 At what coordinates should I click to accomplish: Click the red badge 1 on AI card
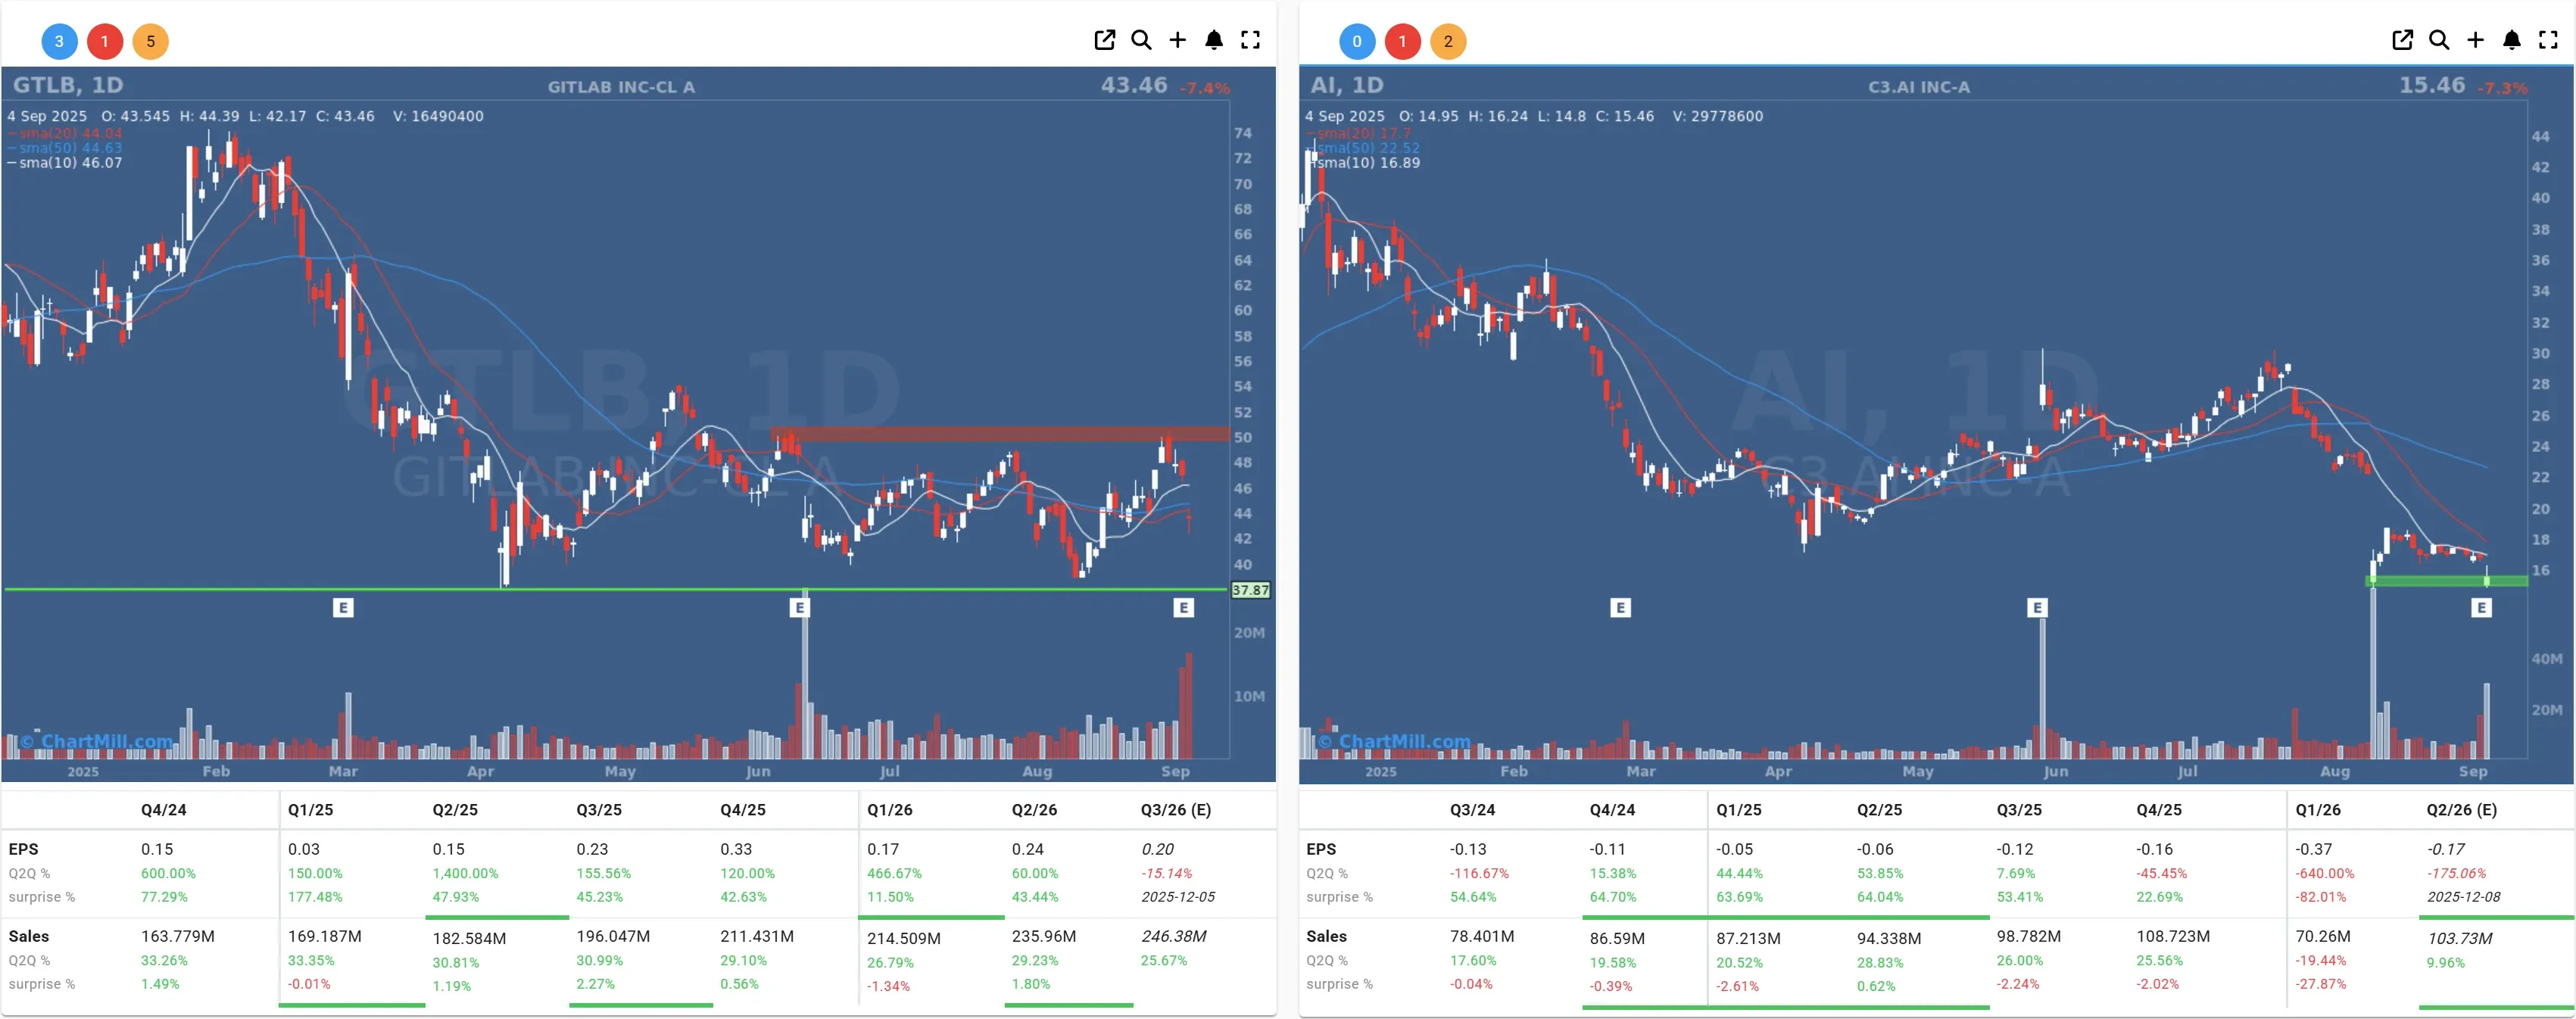coord(1403,41)
